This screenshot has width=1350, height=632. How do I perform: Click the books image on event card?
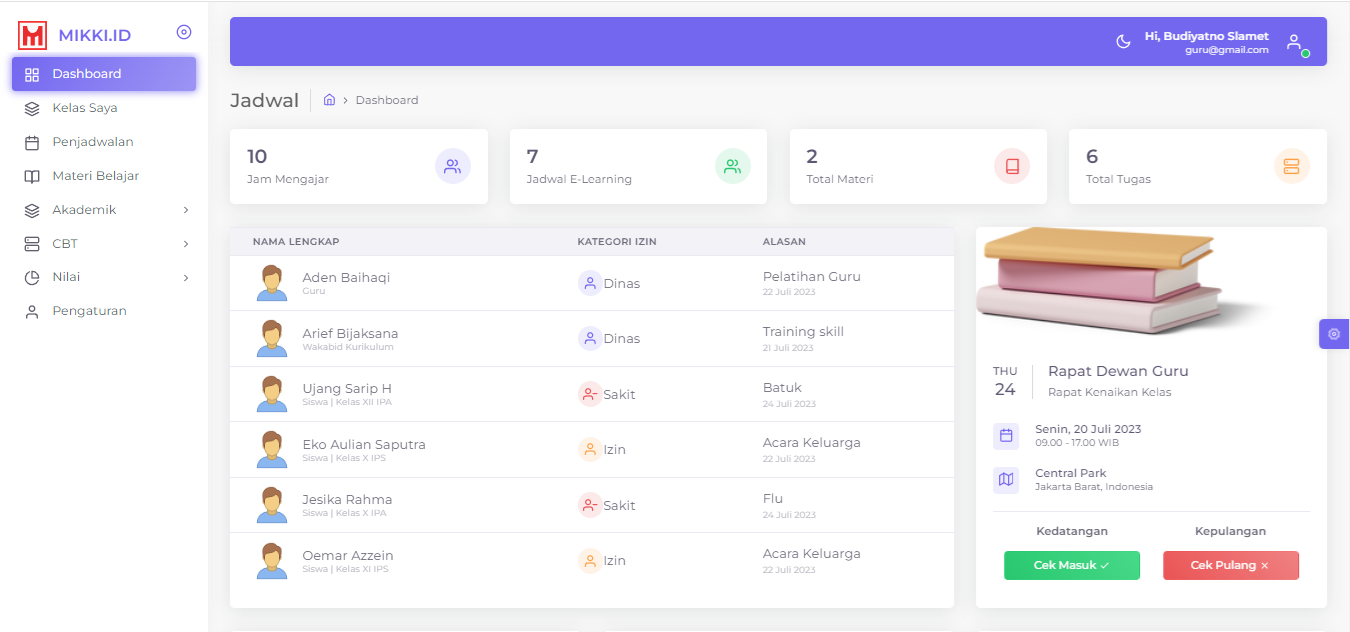1100,280
